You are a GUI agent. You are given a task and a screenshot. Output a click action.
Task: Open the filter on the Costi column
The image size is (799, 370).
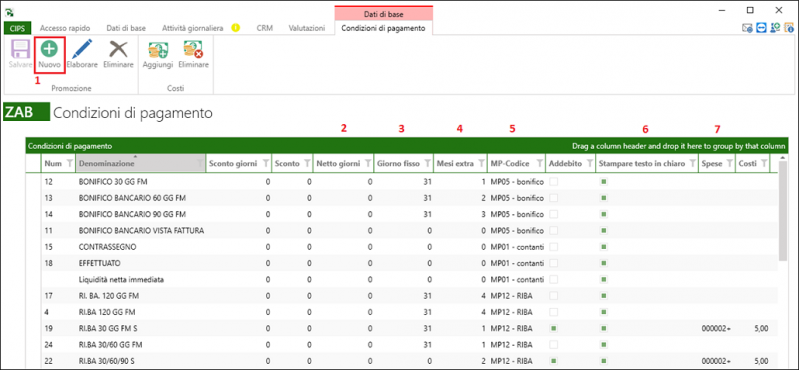(x=764, y=164)
